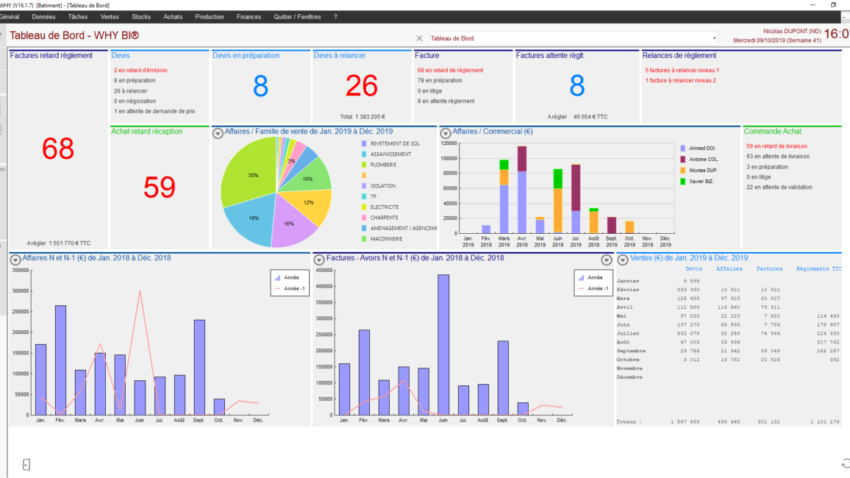This screenshot has width=850, height=478.
Task: Click the 26 Devis à relancer figure
Action: click(x=362, y=86)
